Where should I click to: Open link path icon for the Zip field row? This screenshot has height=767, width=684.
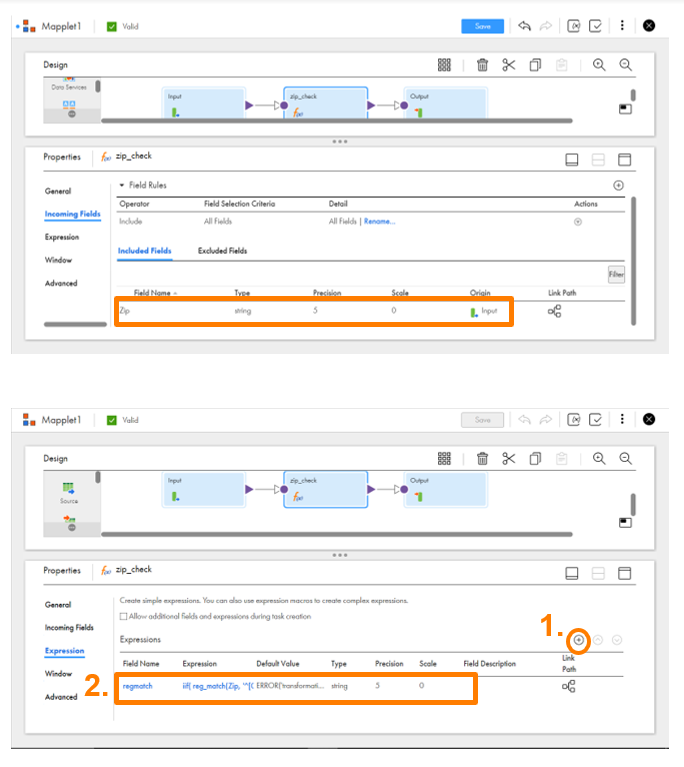pos(554,311)
